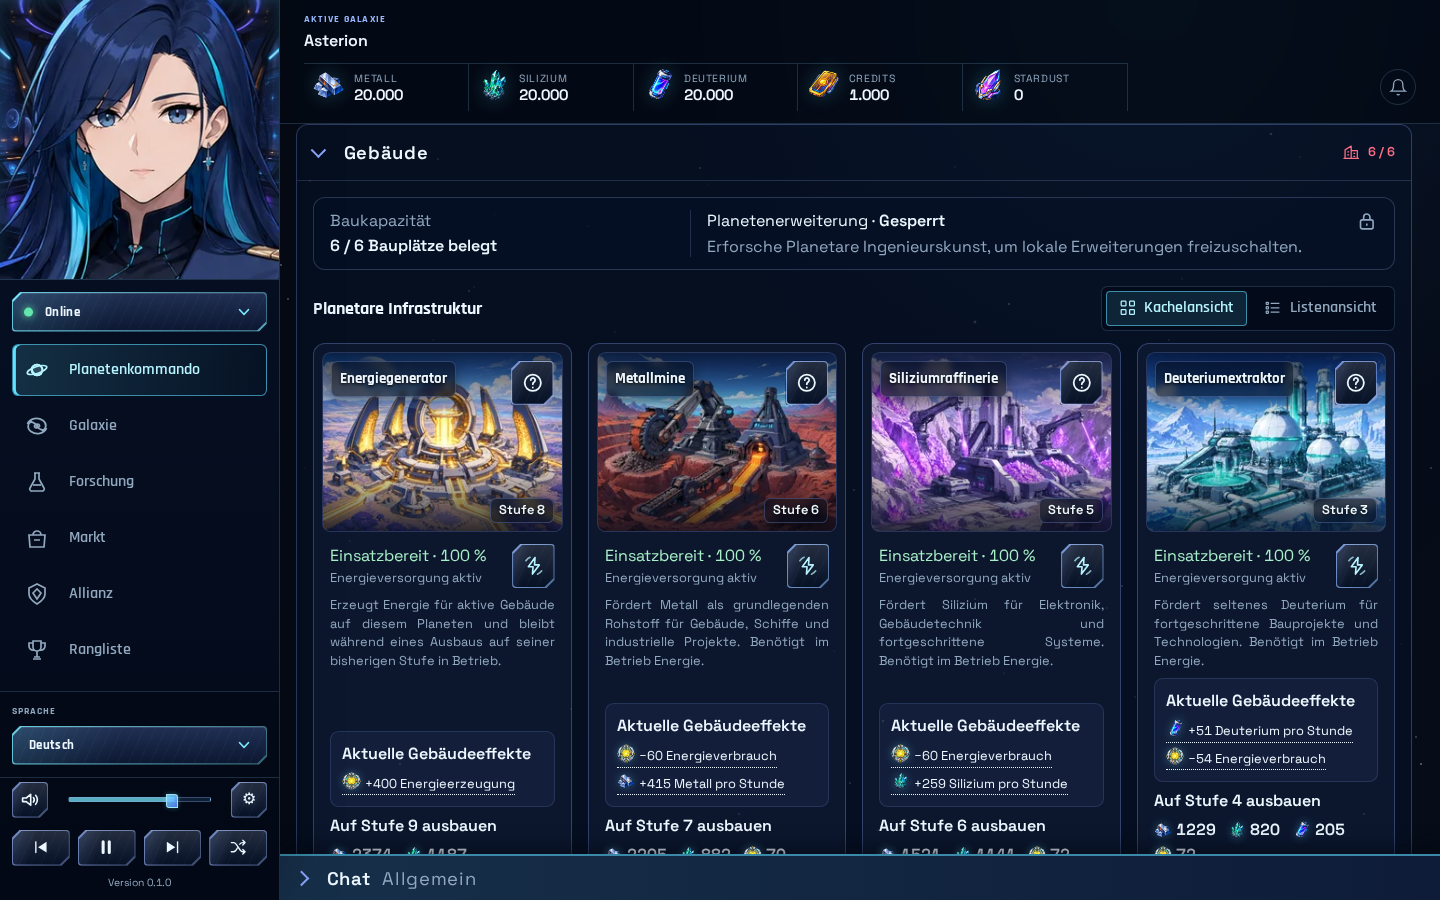1440x900 pixels.
Task: Click the Deuteriumextraktor building image
Action: [1266, 442]
